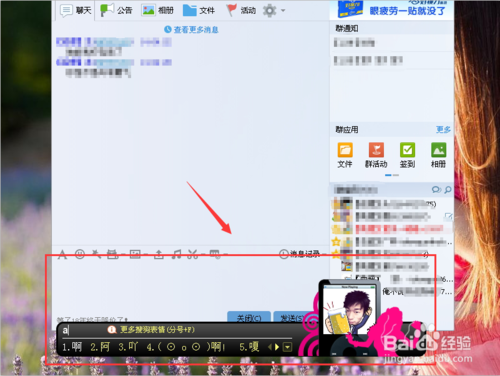Viewport: 500px width, 376px height.
Task: Click 更多搜狗表情 link in IME bar
Action: [x=157, y=330]
